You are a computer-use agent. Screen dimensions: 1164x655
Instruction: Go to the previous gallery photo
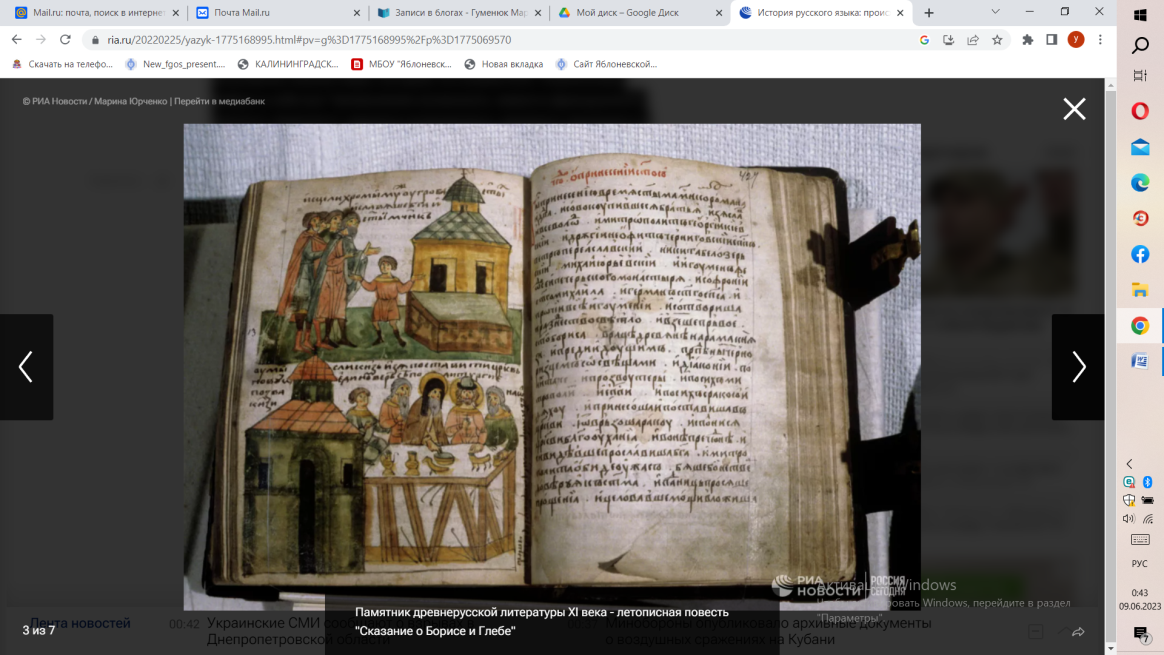[x=26, y=367]
